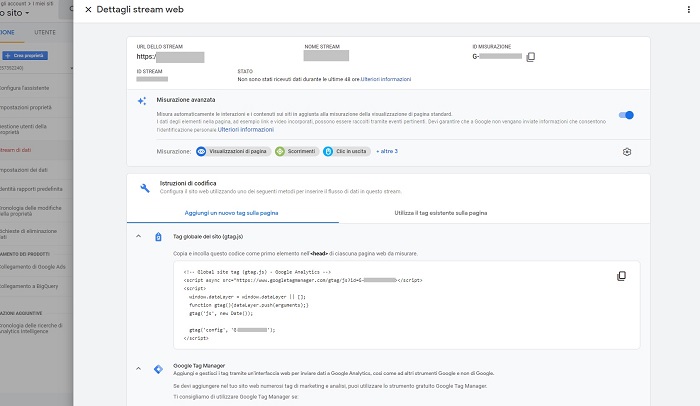Viewport: 700px width, 406px height.
Task: Click the Tag globale del sito (gtag.js) heading
Action: 208,237
